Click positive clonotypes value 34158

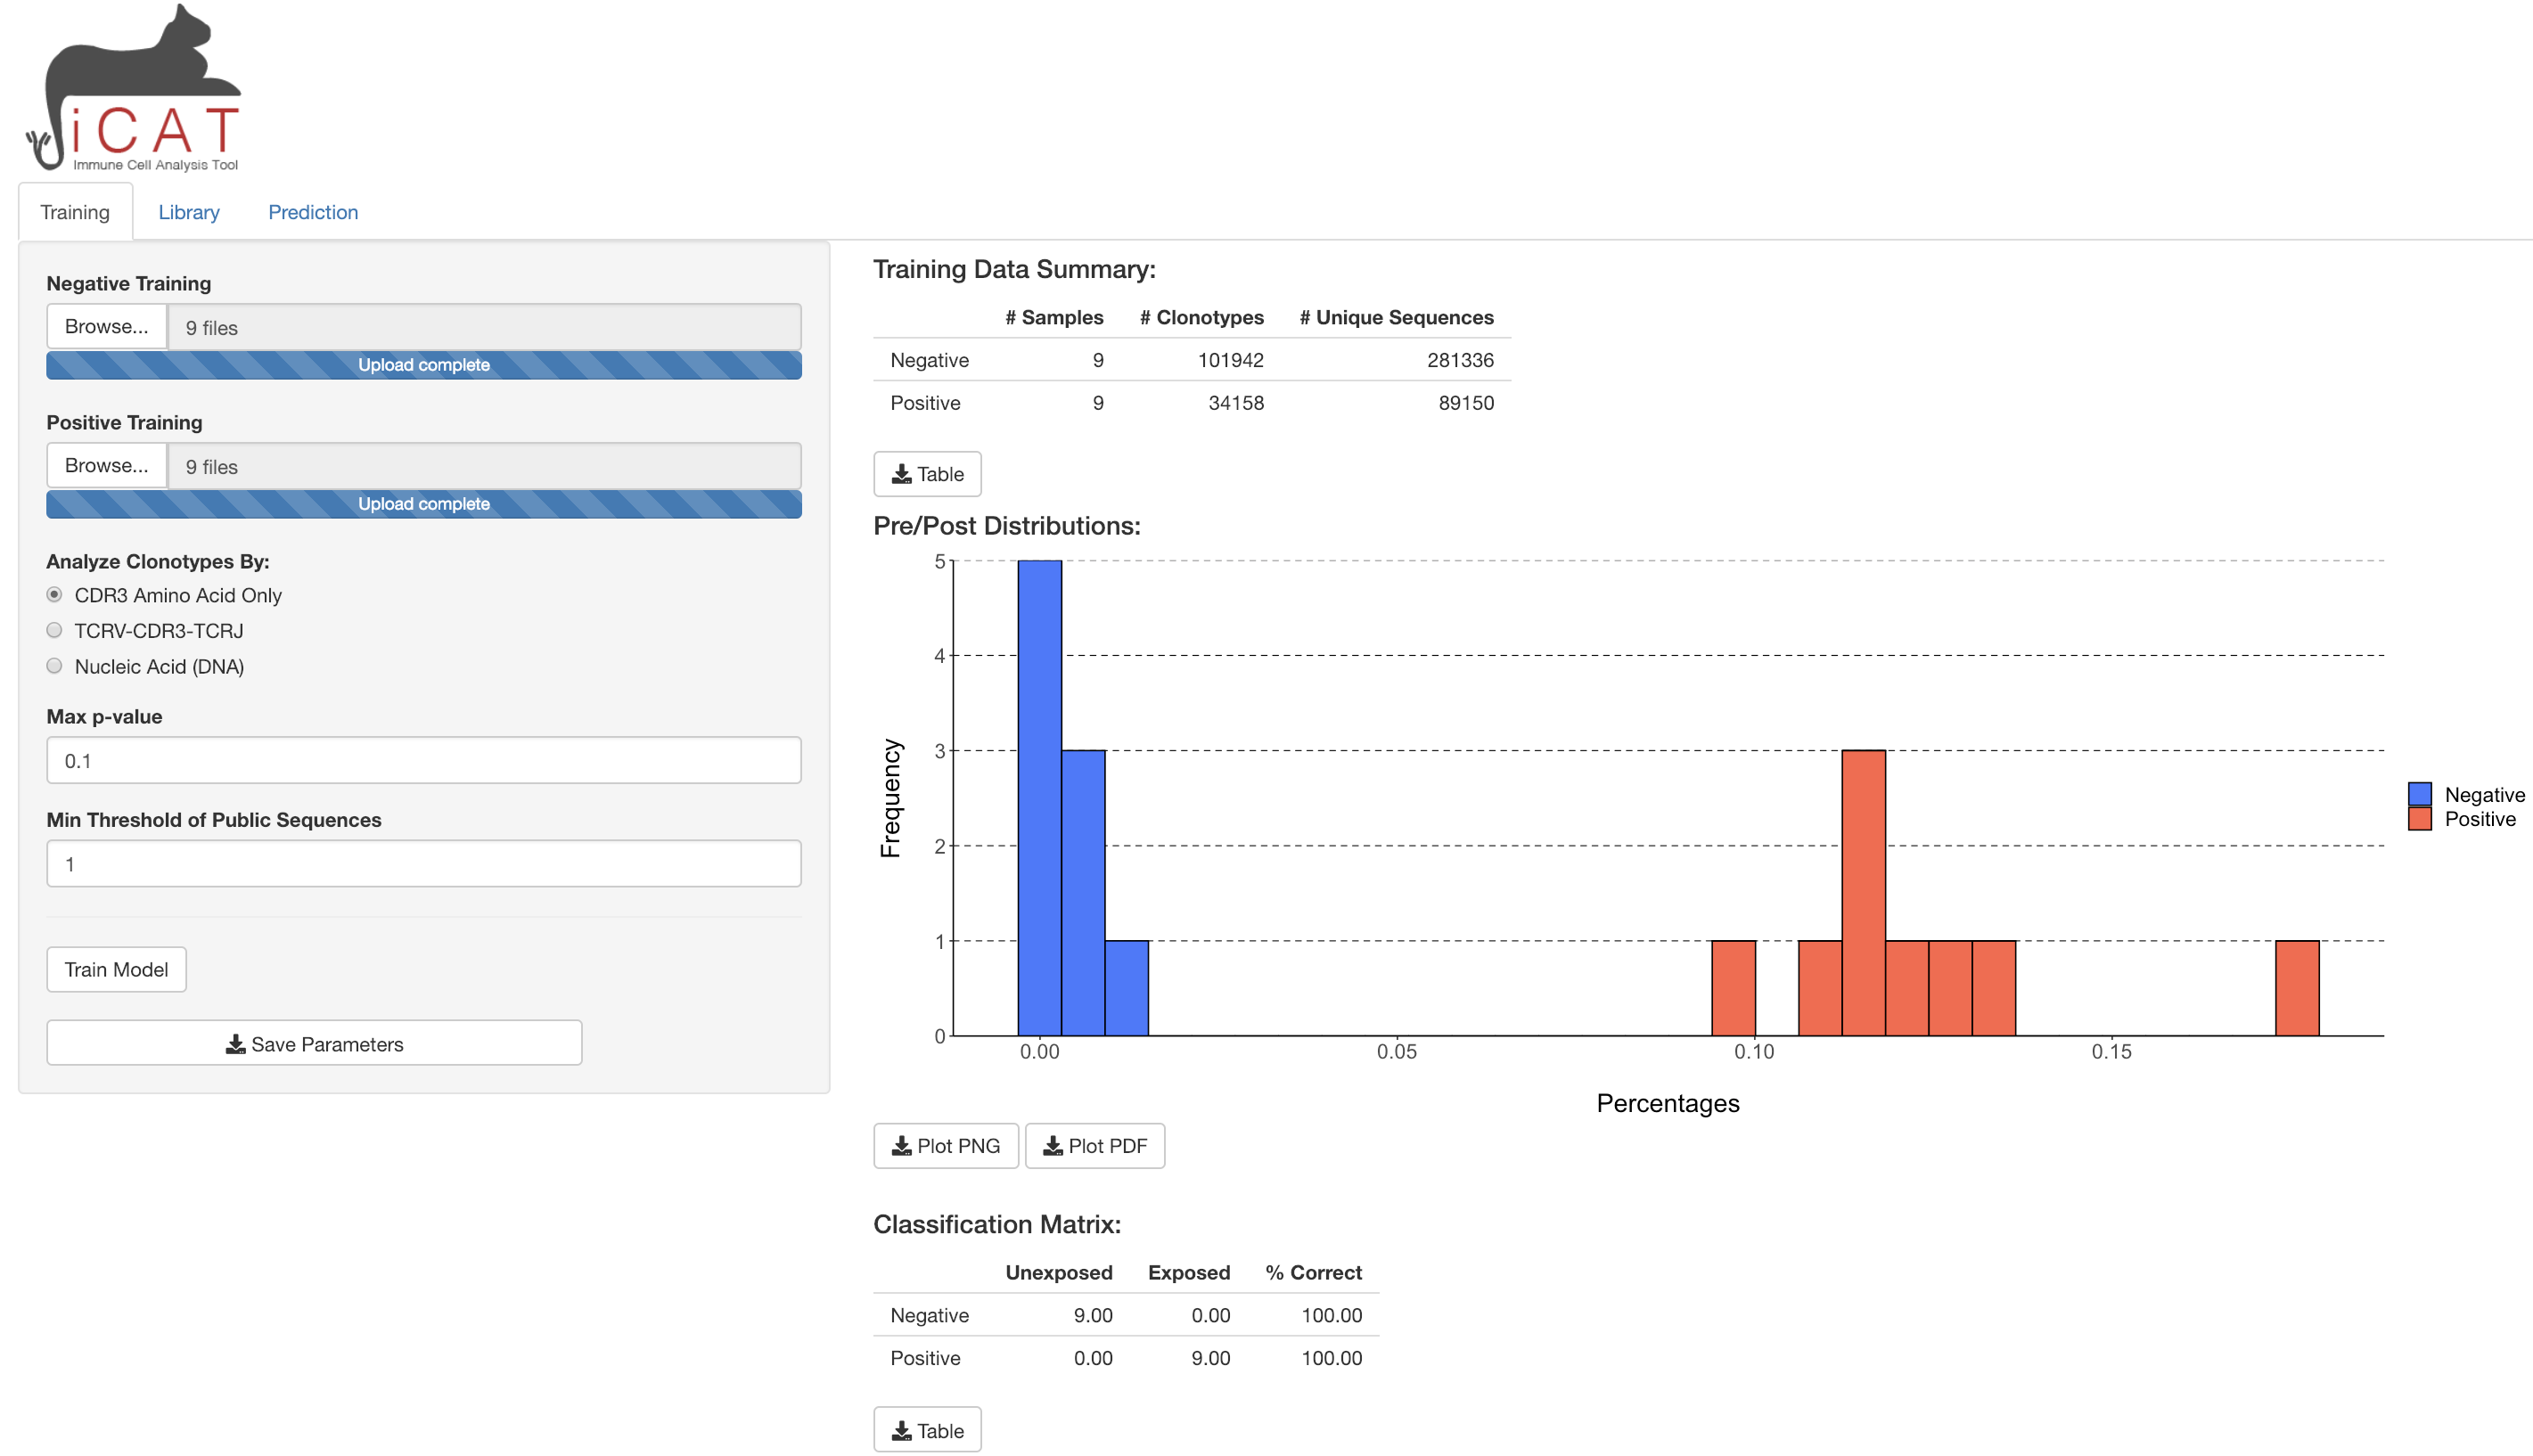1236,403
